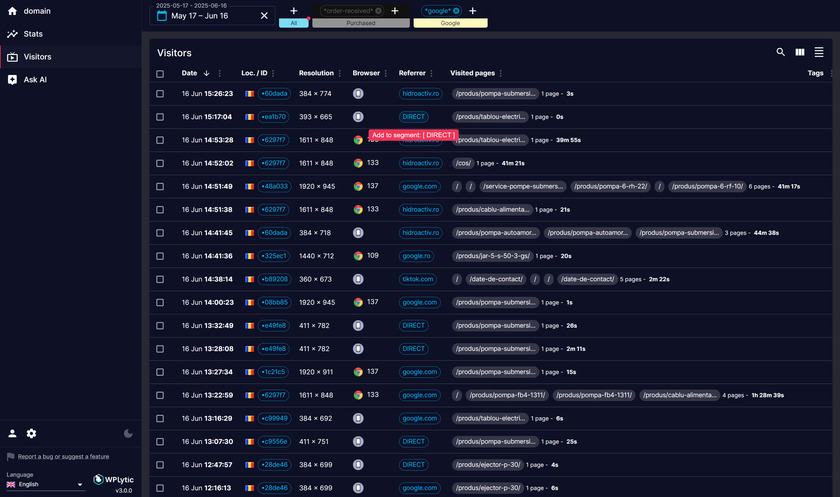
Task: Click the tiktok.com referrer chip
Action: (418, 279)
